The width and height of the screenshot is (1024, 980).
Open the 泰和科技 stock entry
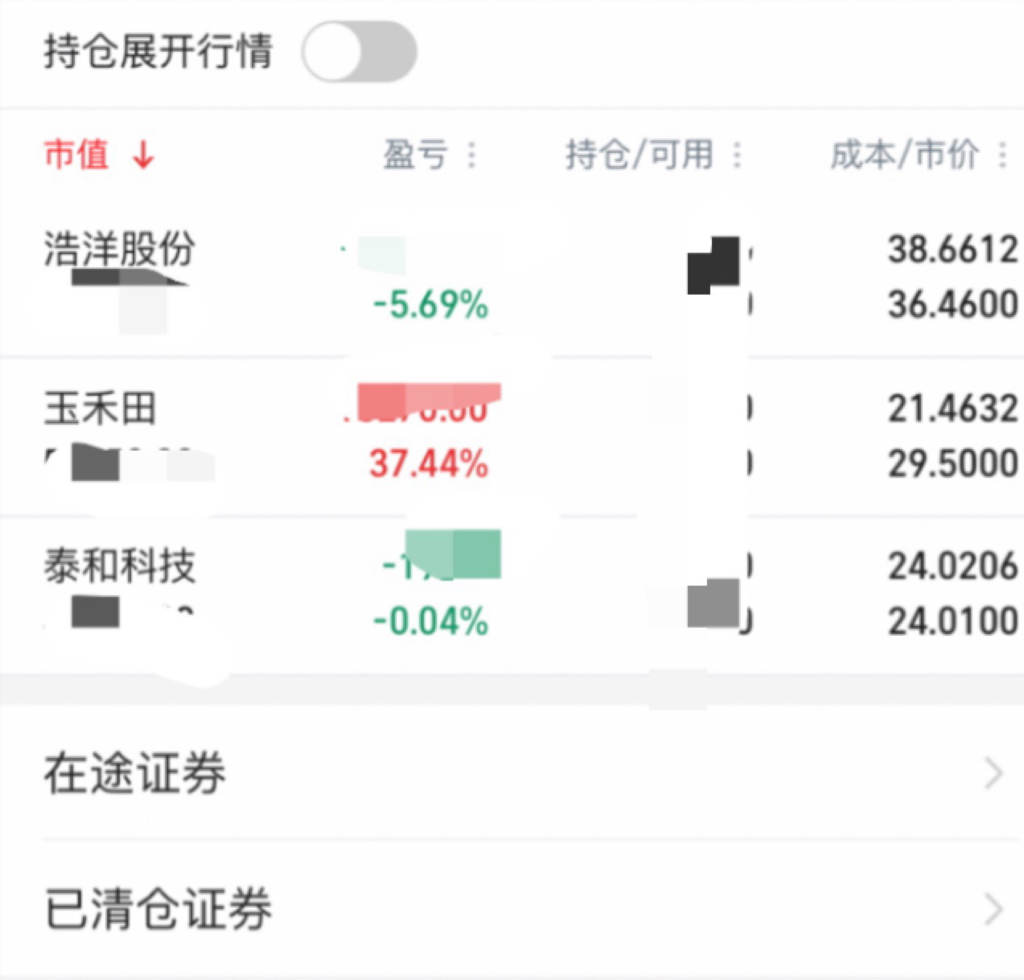(512, 594)
